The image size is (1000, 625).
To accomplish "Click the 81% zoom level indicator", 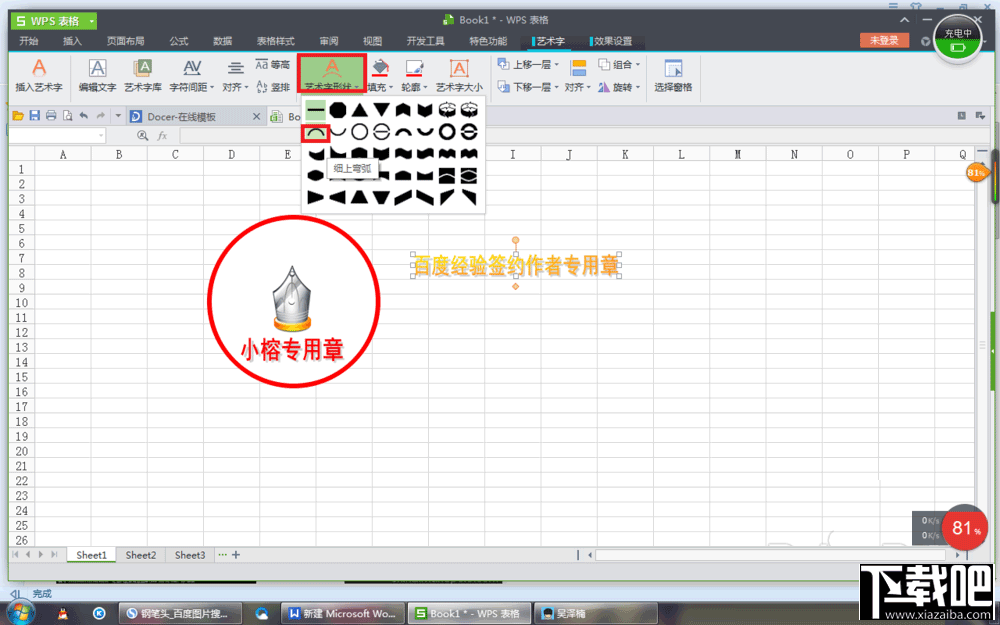I will (977, 173).
